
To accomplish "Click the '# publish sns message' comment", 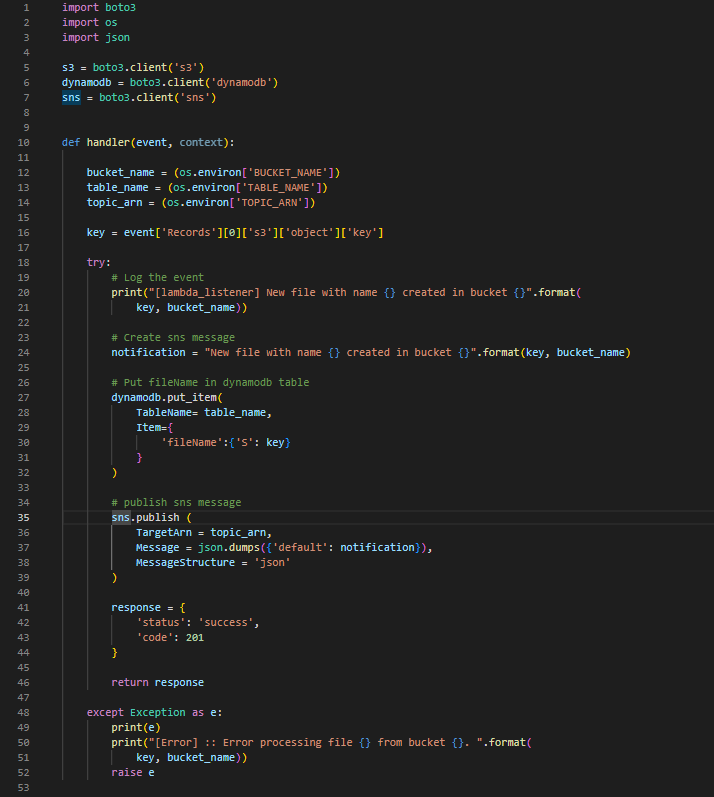I will [176, 502].
